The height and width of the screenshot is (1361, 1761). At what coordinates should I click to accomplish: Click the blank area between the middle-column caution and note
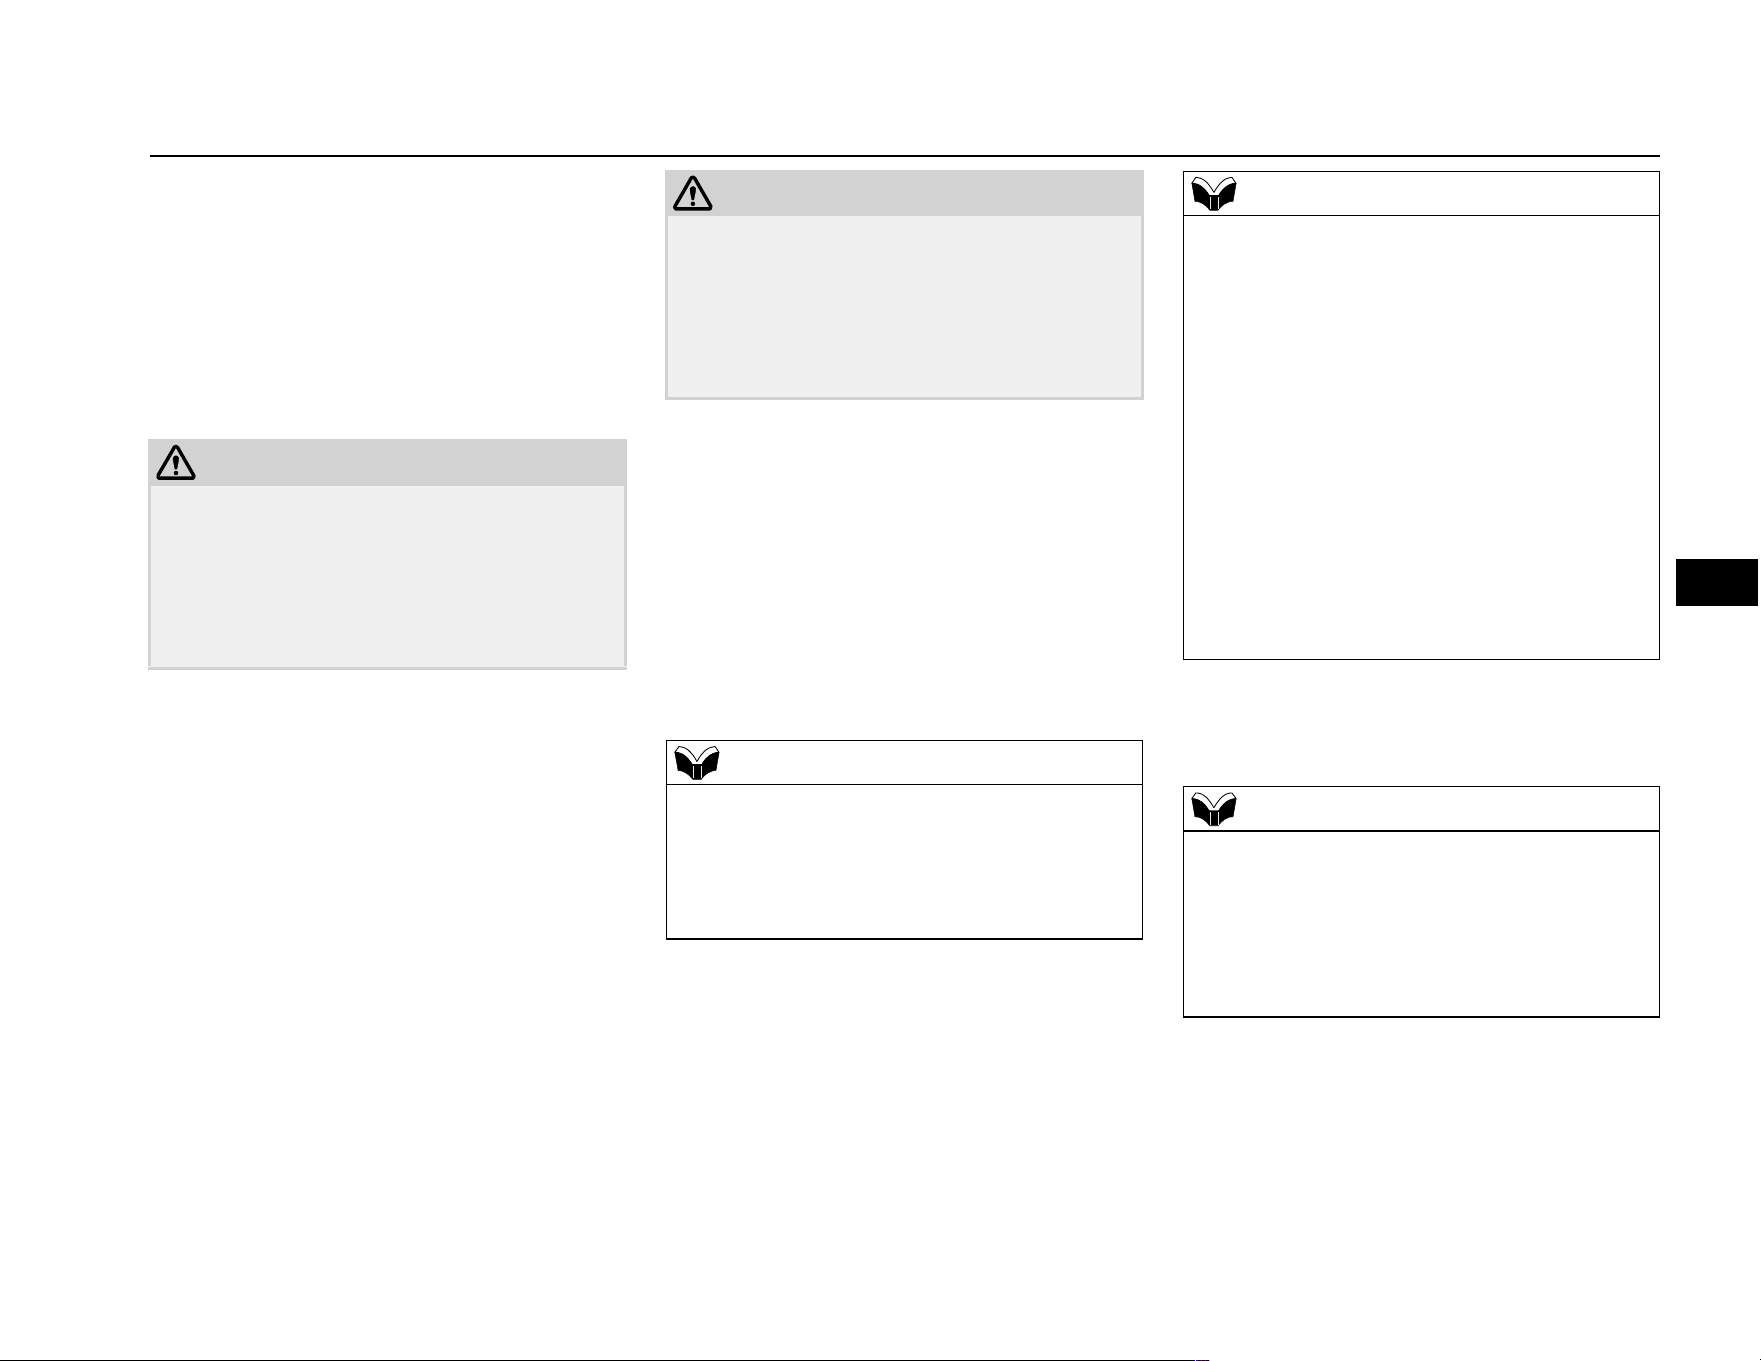pyautogui.click(x=904, y=570)
